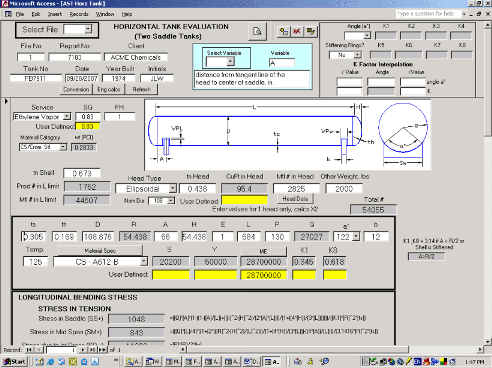Click the blue round quick launch icon
Image resolution: width=492 pixels, height=368 pixels.
click(84, 362)
